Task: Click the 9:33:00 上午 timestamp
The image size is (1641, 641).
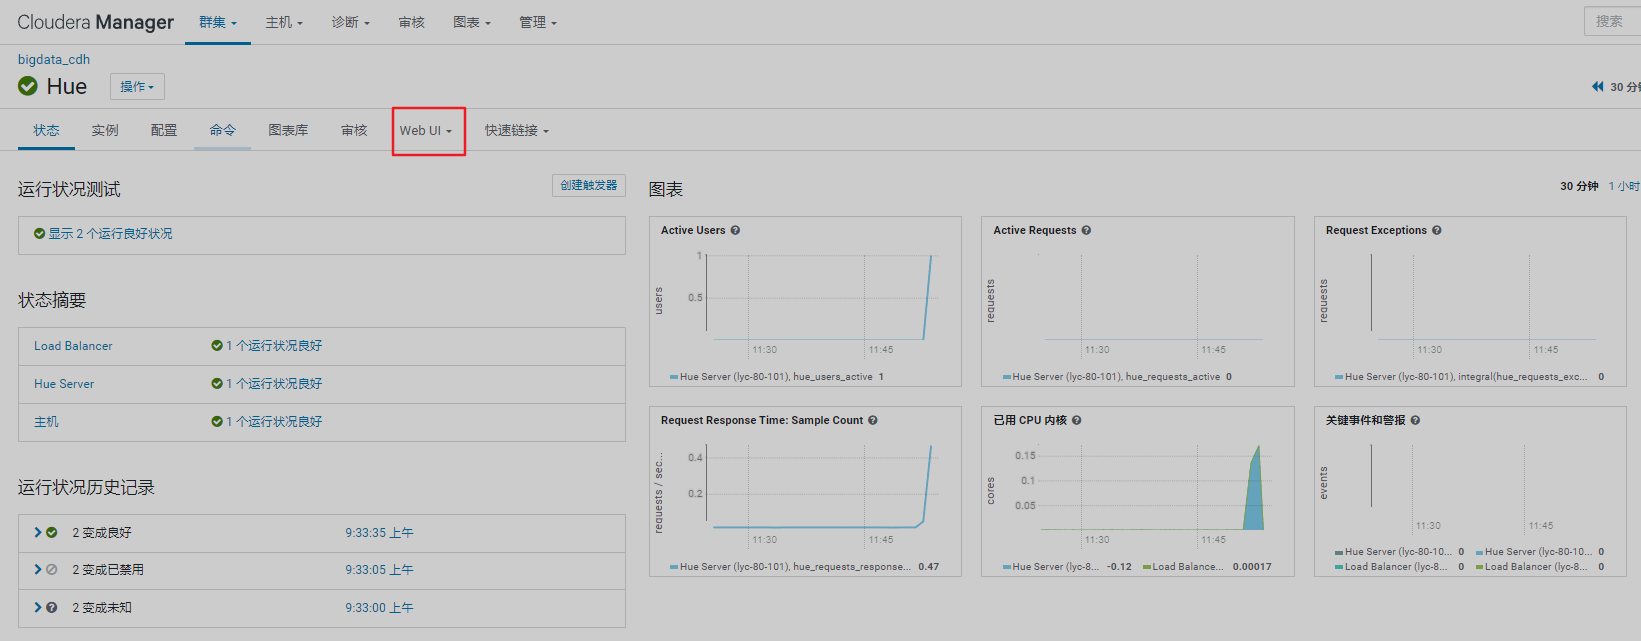Action: pos(379,608)
